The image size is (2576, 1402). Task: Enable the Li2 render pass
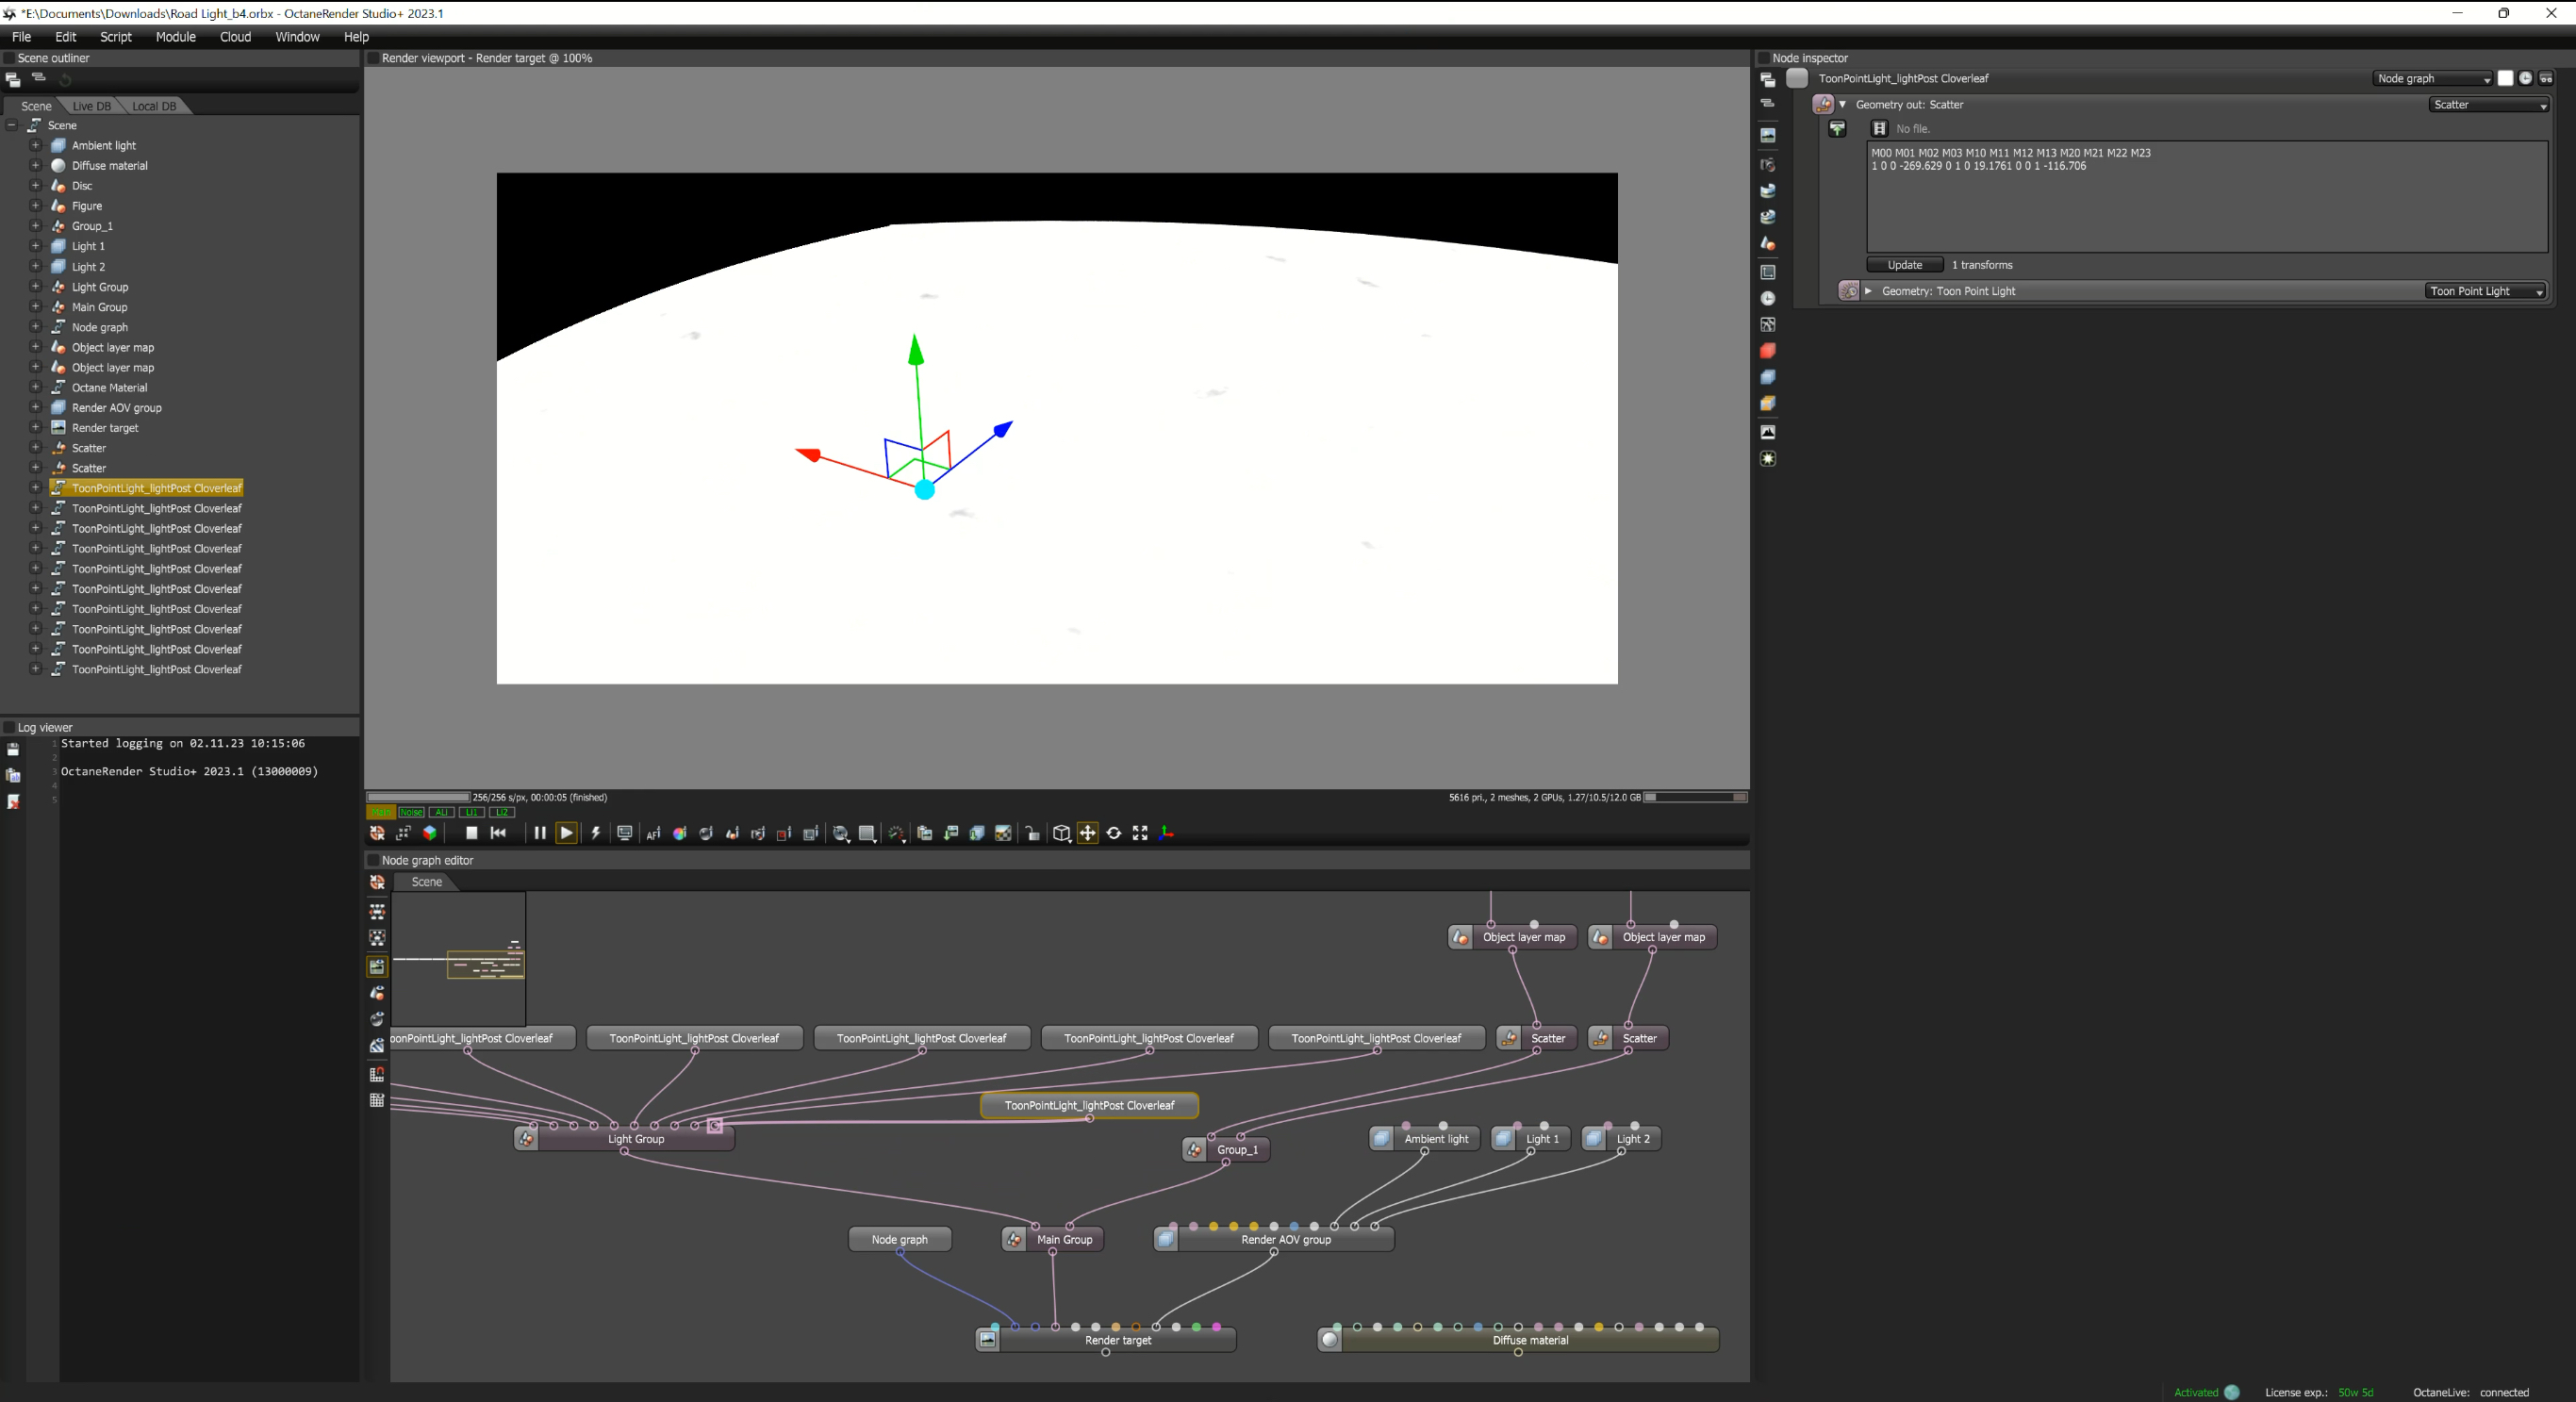coord(502,812)
